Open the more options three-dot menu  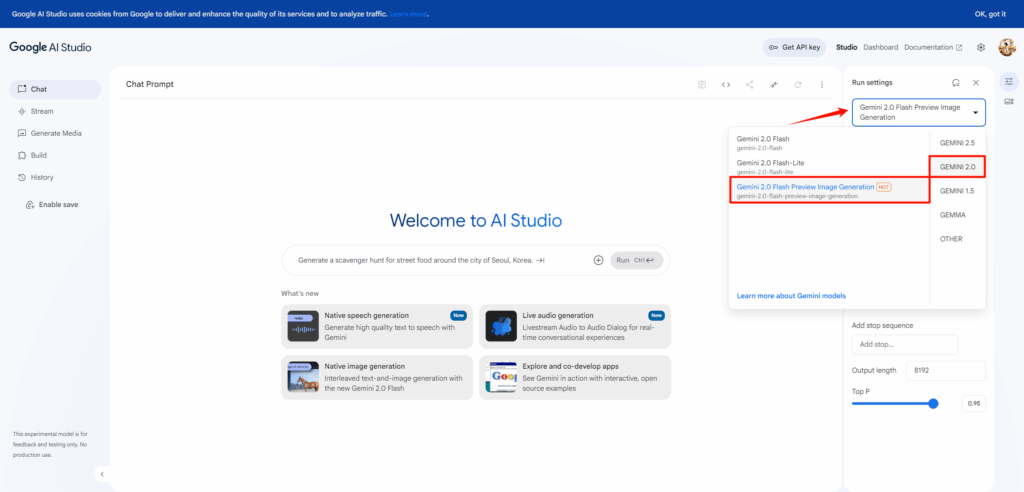coord(822,84)
